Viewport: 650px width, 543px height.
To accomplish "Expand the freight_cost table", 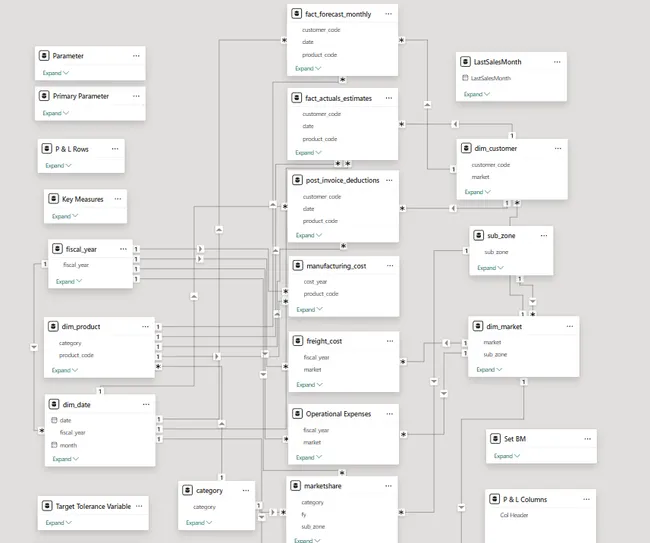I will 310,385.
